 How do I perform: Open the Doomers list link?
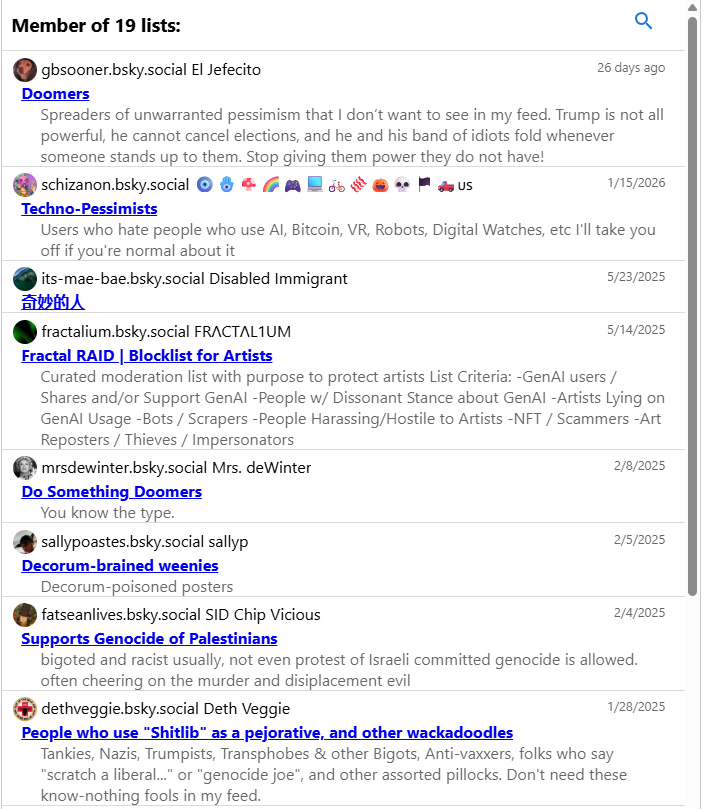click(x=55, y=94)
